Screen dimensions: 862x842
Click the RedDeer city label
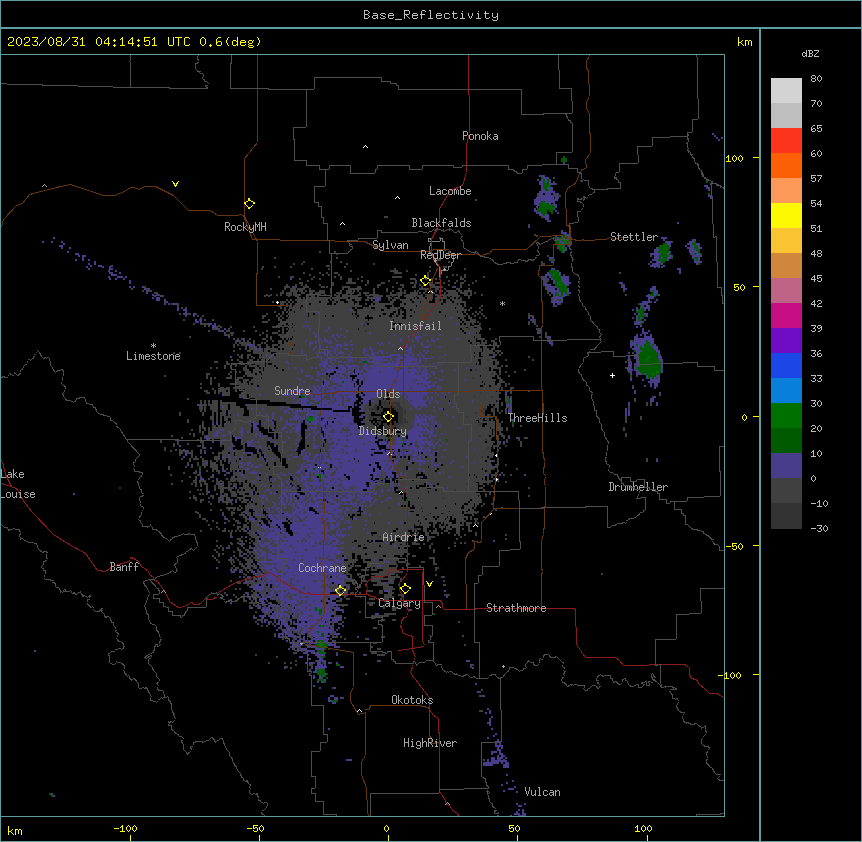point(440,255)
